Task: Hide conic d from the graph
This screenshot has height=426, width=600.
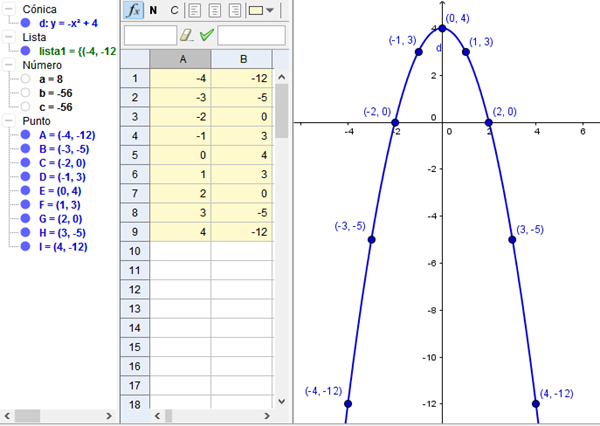Action: tap(25, 21)
